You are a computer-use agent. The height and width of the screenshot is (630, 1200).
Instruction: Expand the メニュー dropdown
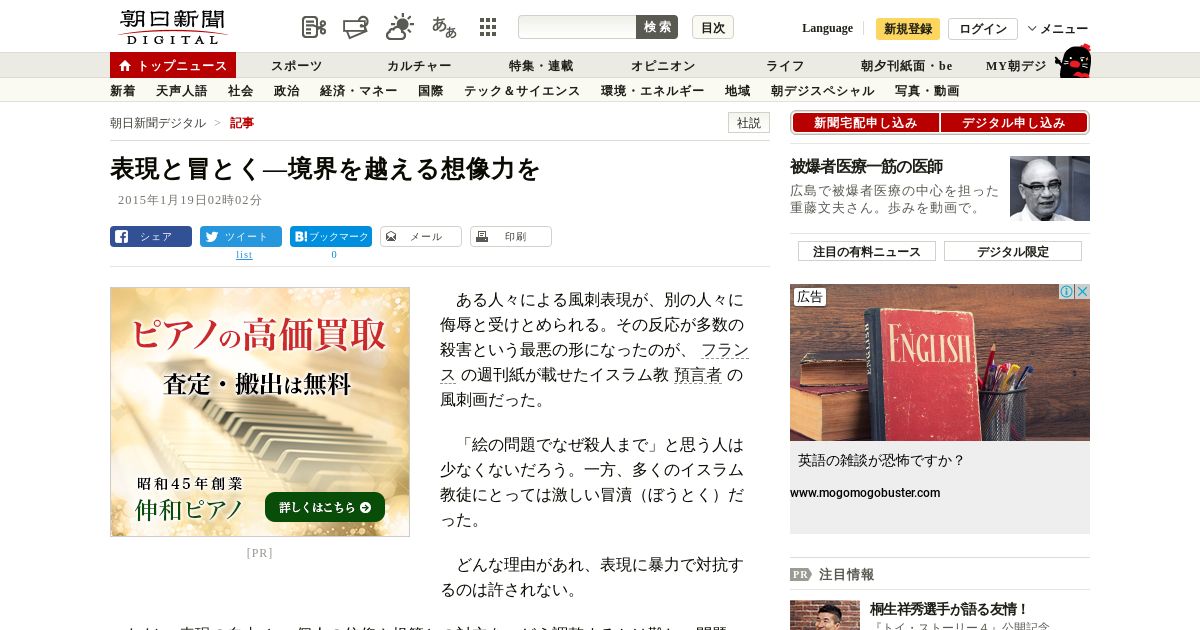(1058, 29)
